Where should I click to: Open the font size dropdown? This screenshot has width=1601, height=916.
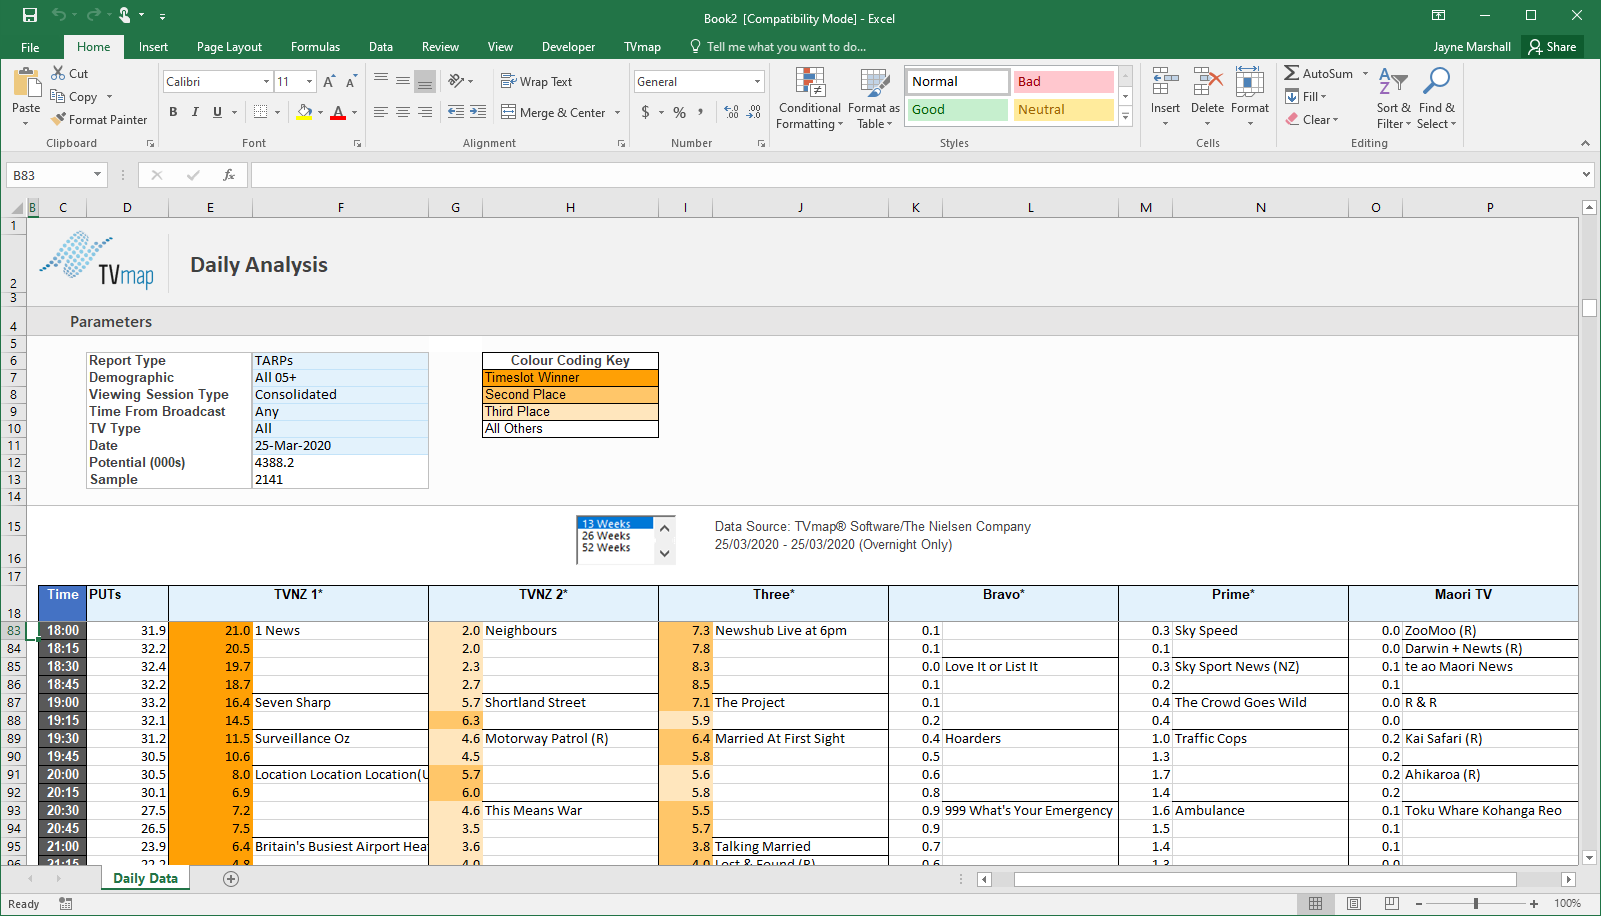(x=310, y=82)
